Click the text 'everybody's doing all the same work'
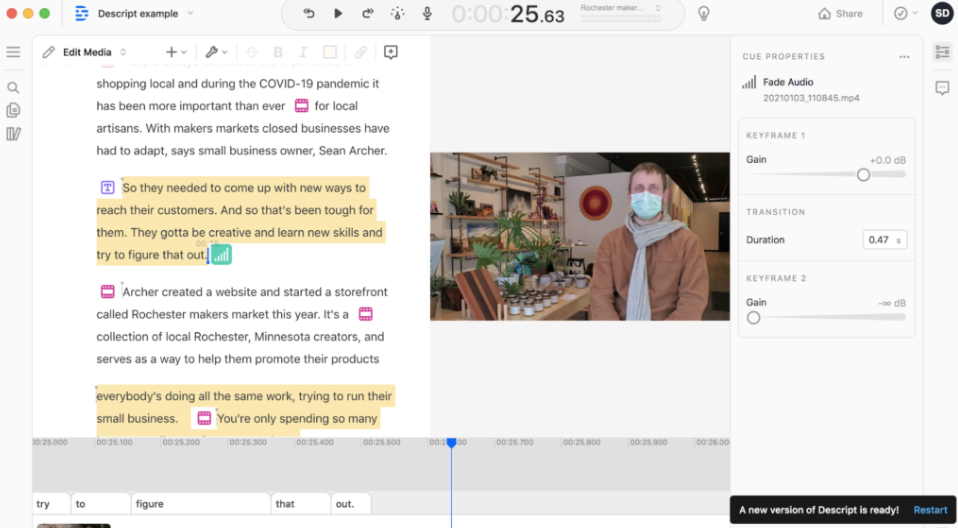 194,396
